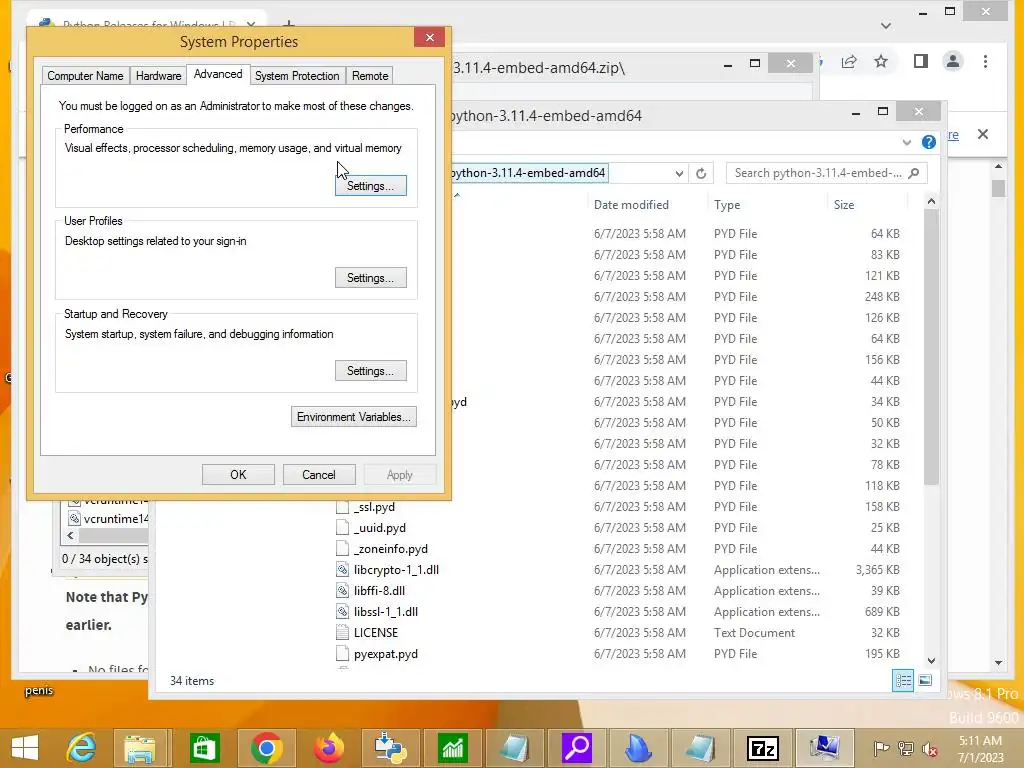Click the Chrome page scrollbar down arrow
1024x768 pixels.
coord(999,663)
